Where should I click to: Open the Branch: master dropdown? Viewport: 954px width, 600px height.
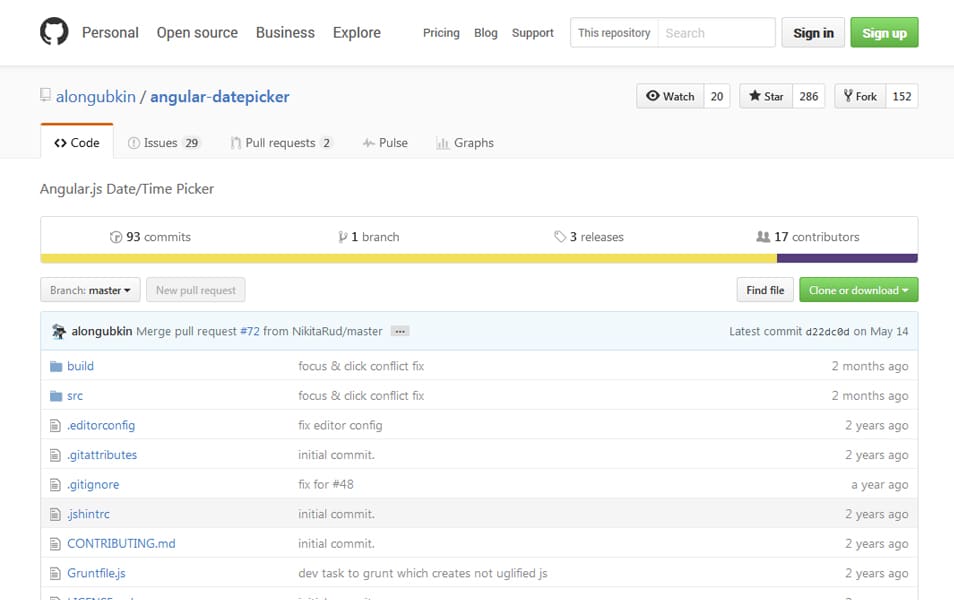click(90, 290)
